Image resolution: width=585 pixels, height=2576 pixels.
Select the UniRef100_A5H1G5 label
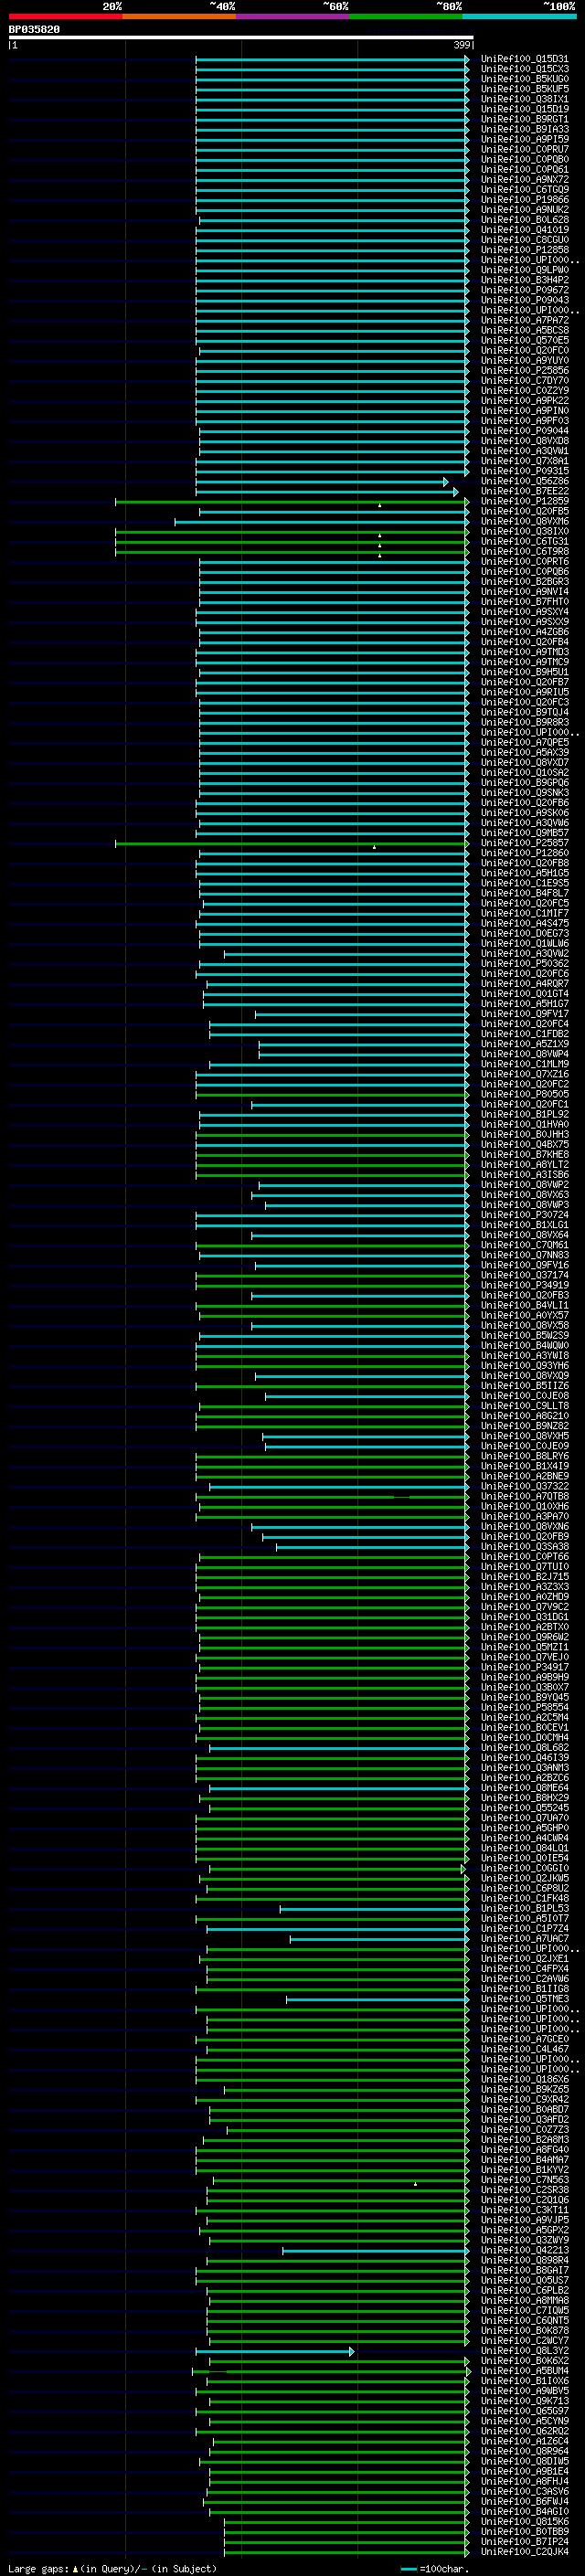tap(525, 873)
